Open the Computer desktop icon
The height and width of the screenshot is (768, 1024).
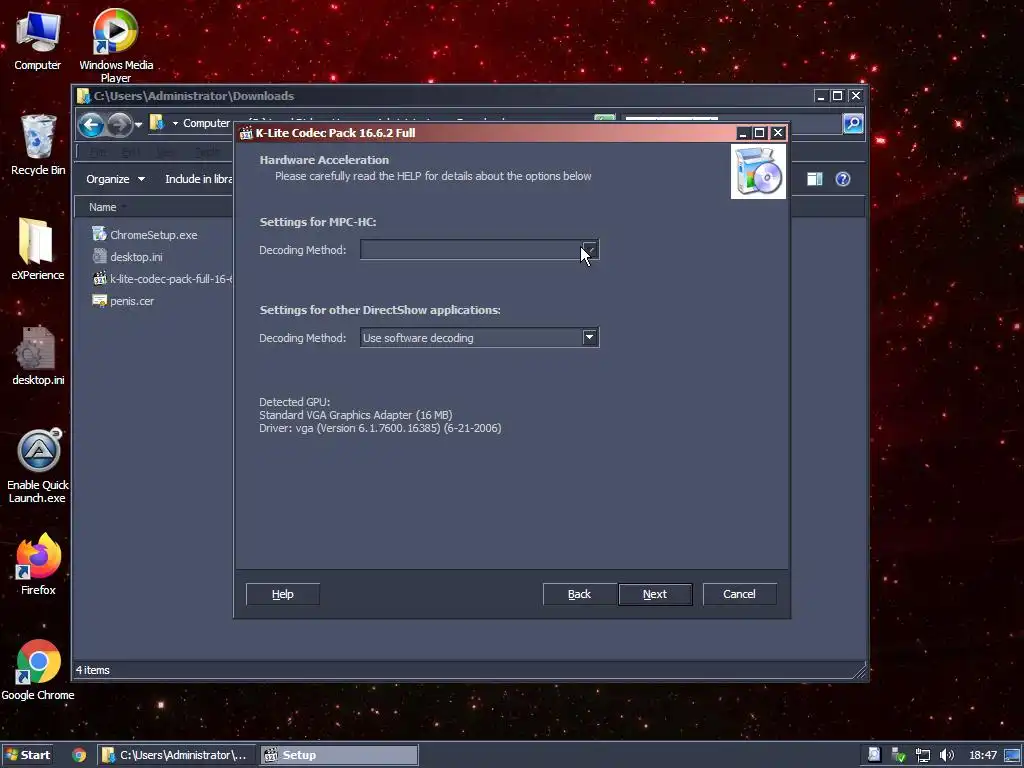click(37, 40)
